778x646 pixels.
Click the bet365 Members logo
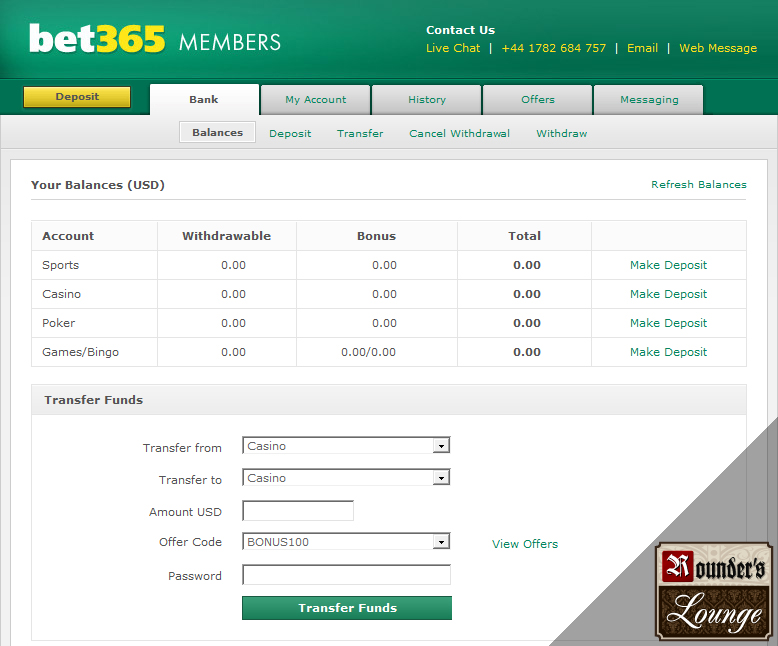click(155, 39)
